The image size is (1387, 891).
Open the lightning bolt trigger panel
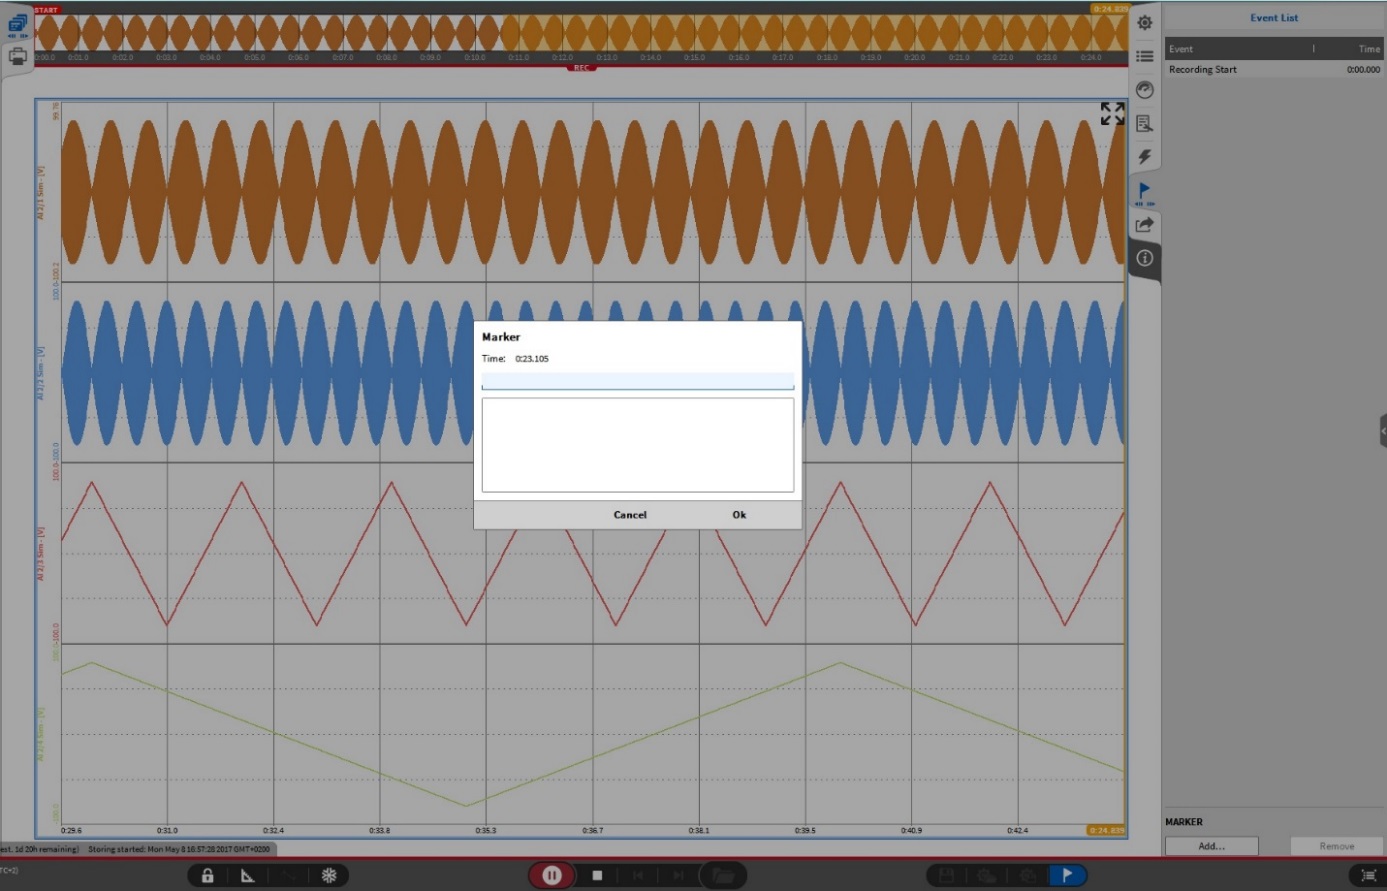pos(1145,157)
